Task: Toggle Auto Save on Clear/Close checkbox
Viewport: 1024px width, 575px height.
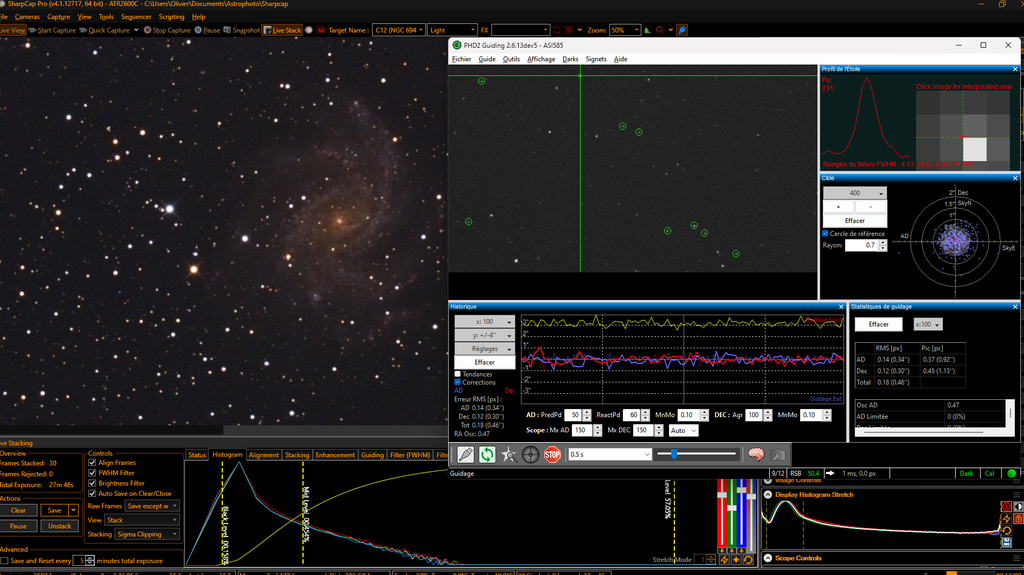Action: tap(92, 493)
